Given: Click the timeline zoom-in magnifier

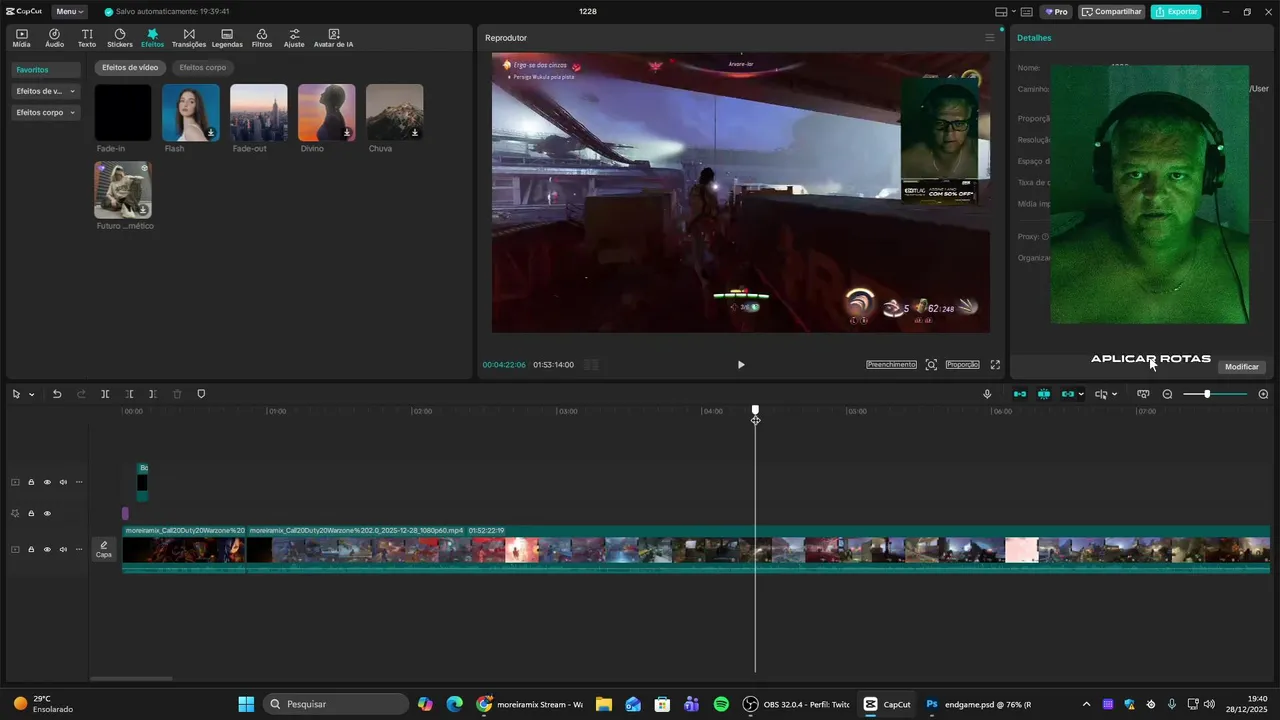Looking at the screenshot, I should (1263, 394).
